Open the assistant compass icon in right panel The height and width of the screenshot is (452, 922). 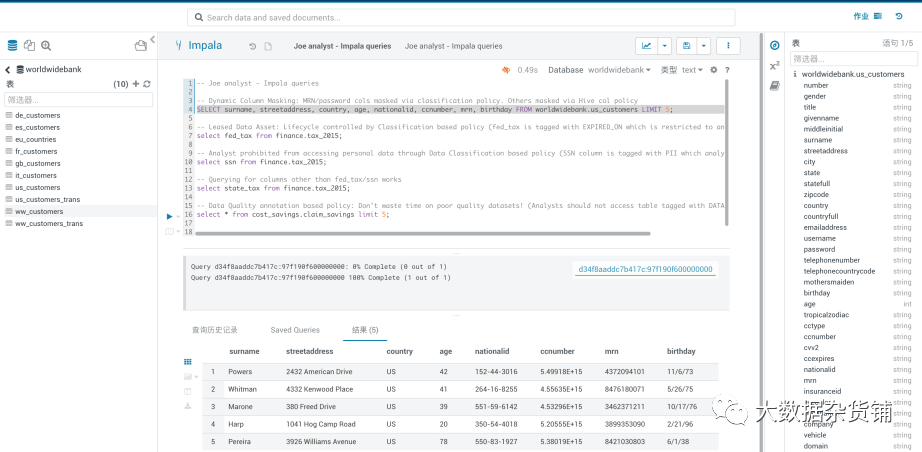774,45
